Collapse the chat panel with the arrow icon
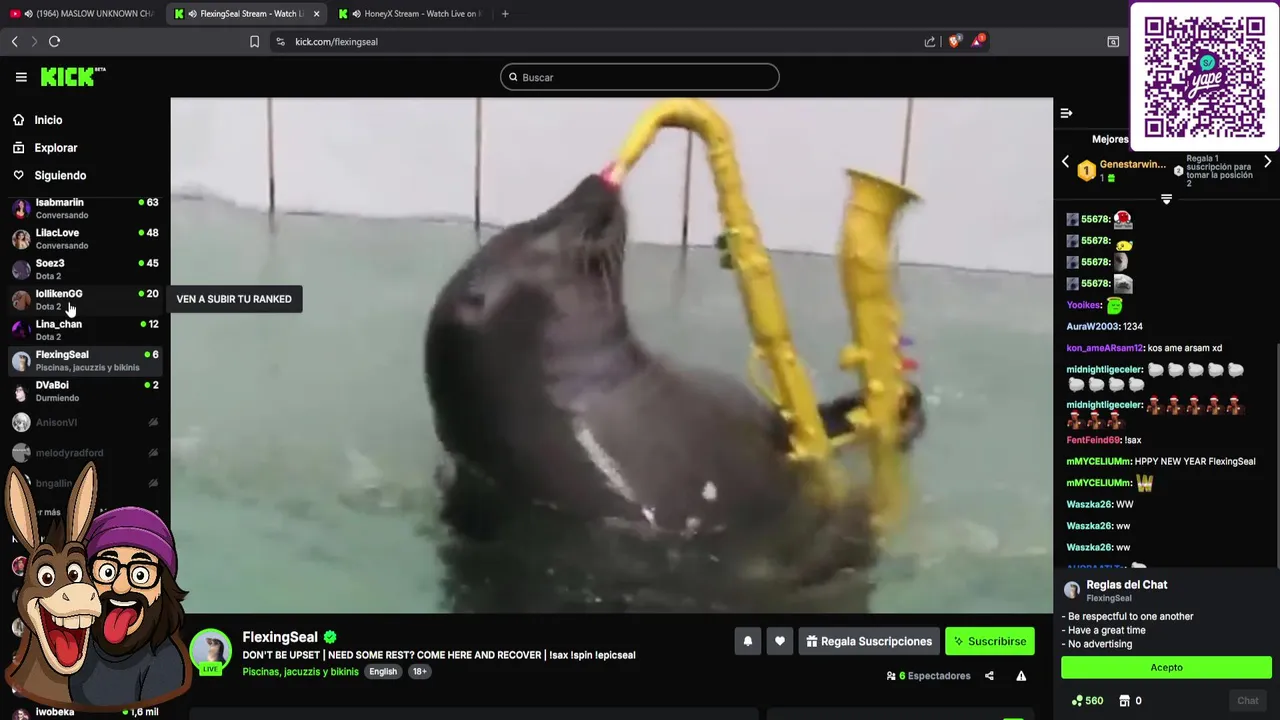This screenshot has height=720, width=1280. point(1066,113)
